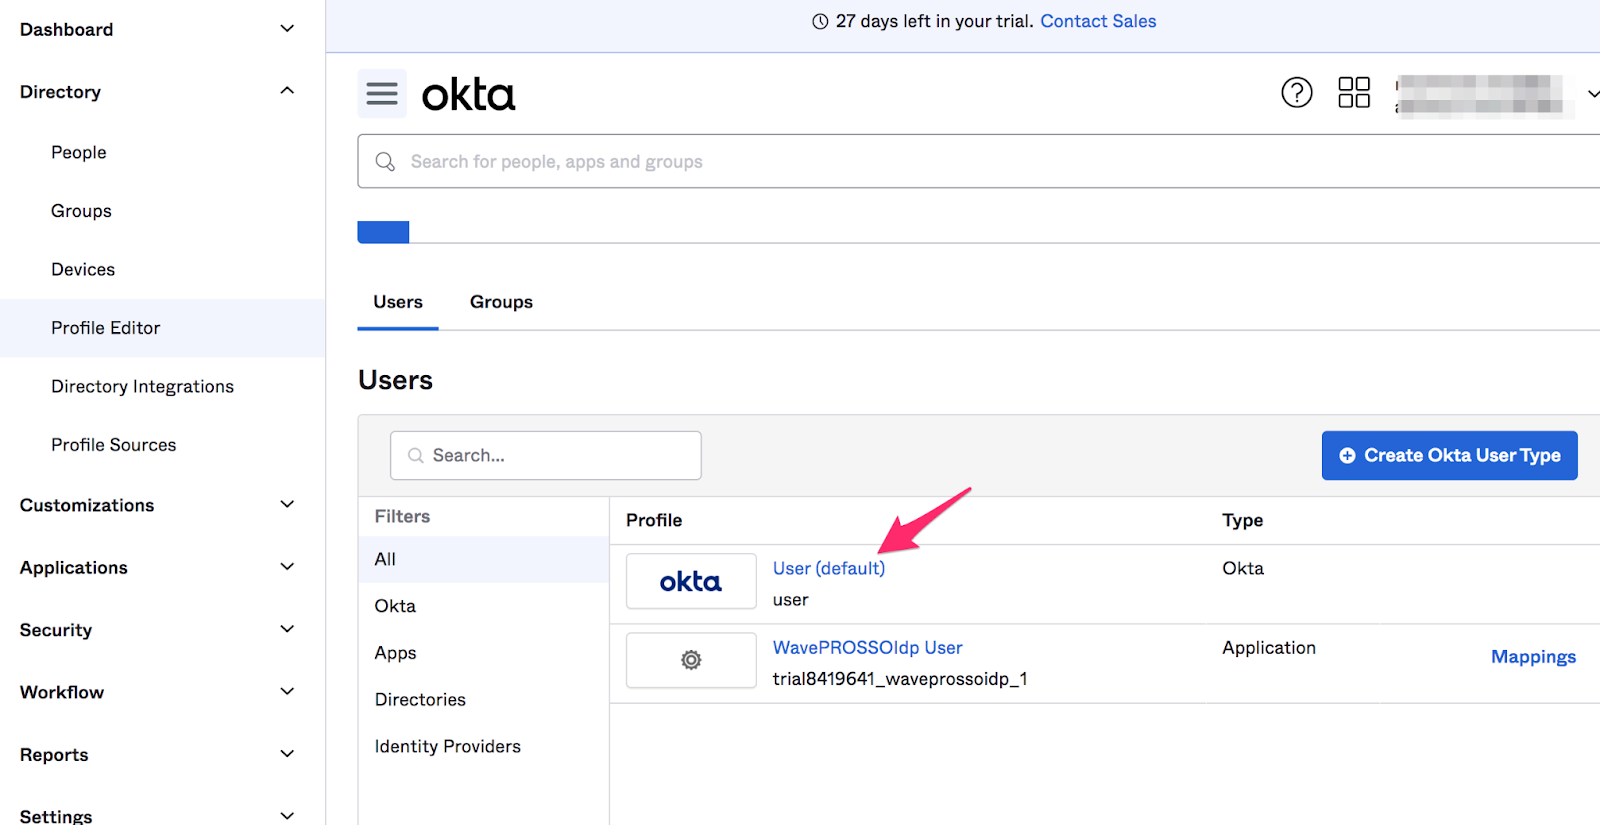Open the apps grid icon
The width and height of the screenshot is (1600, 825).
click(1354, 93)
